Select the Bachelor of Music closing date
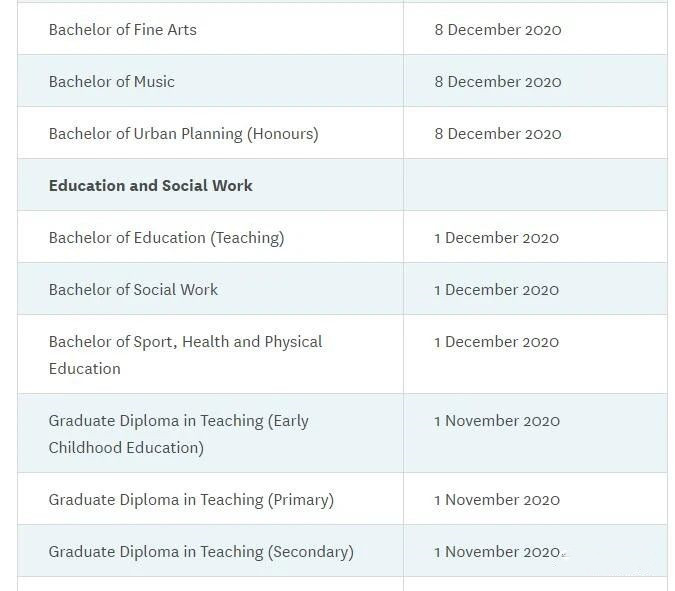 coord(498,82)
